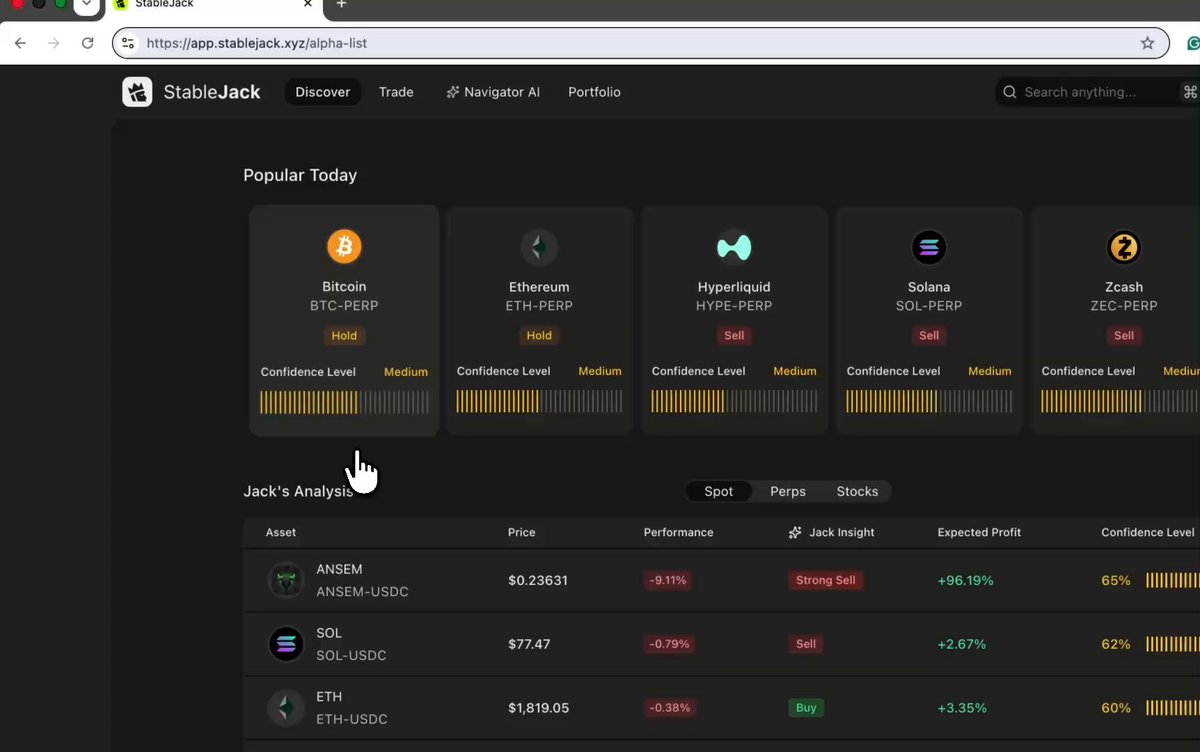Bookmark this page with the star icon
Screen dimensions: 1200x752
pyautogui.click(x=1148, y=43)
